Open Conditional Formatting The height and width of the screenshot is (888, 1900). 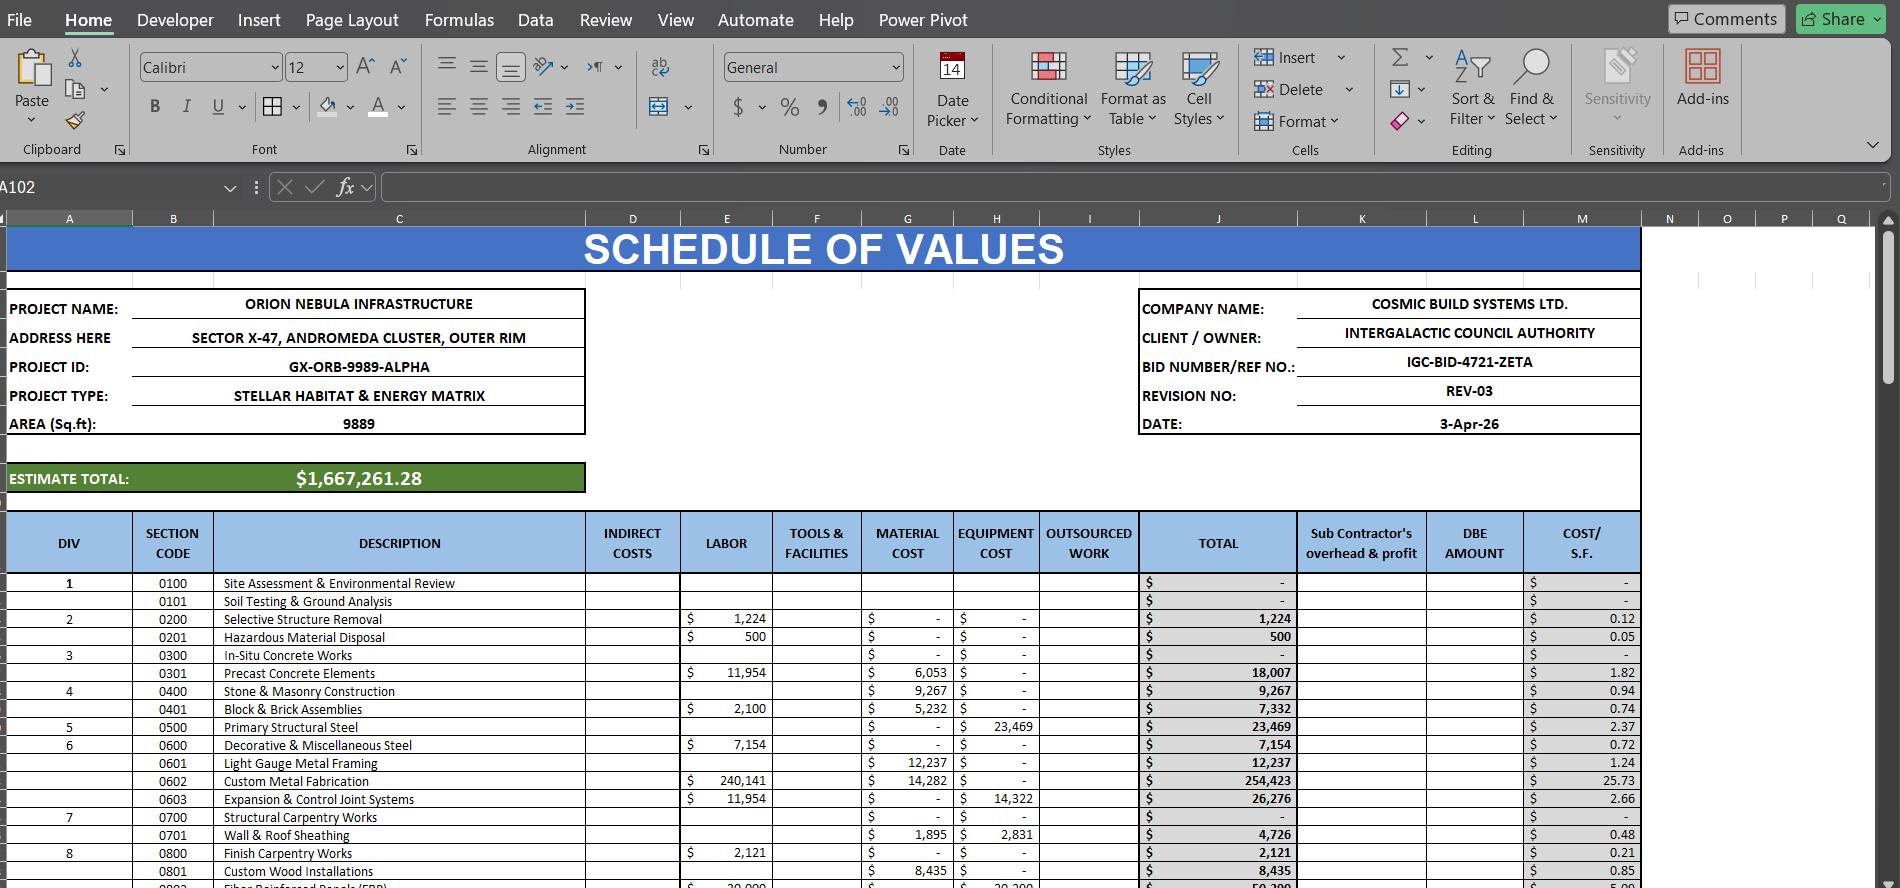click(x=1048, y=89)
